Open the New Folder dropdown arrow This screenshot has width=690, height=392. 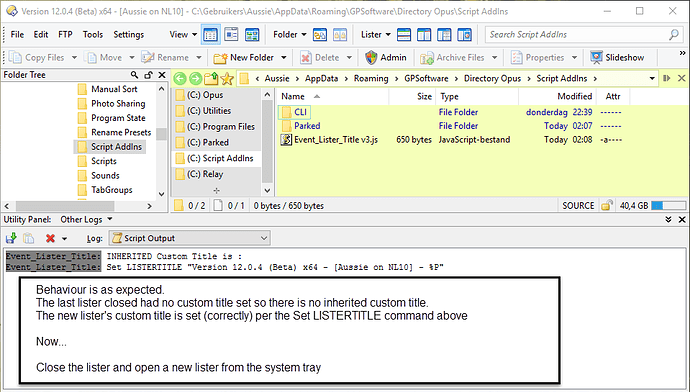(283, 58)
